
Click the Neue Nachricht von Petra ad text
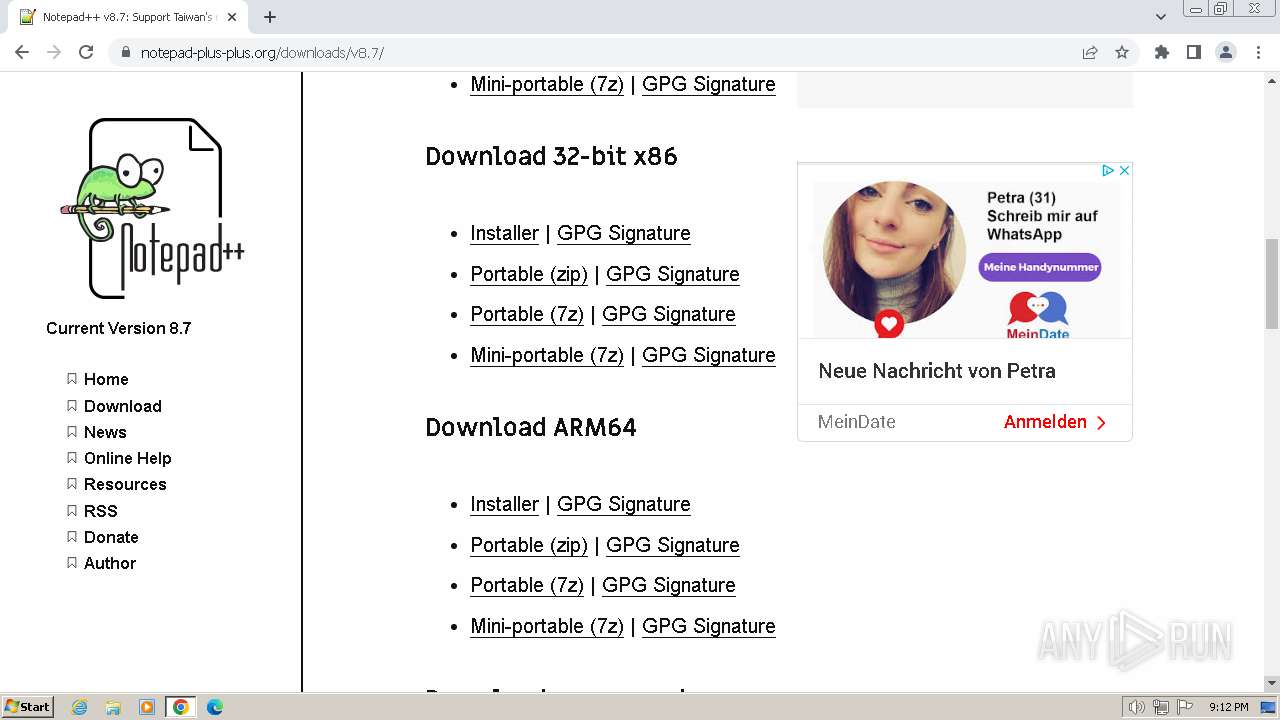(x=937, y=371)
